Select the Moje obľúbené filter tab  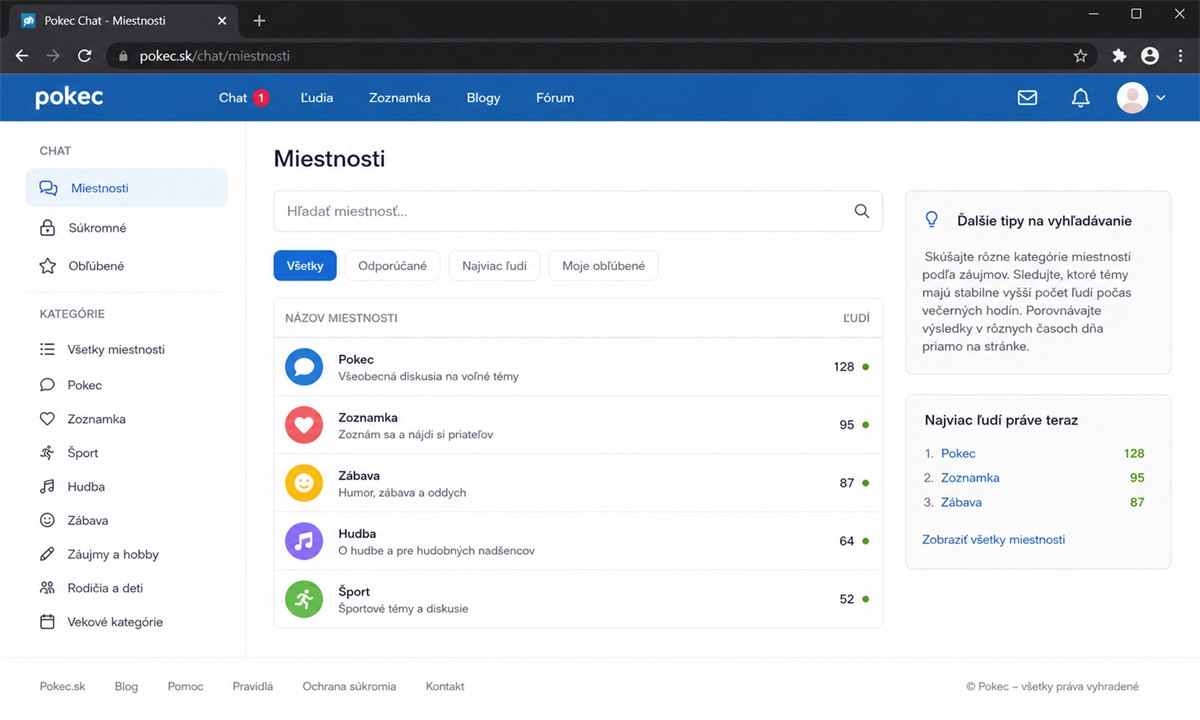(x=604, y=266)
